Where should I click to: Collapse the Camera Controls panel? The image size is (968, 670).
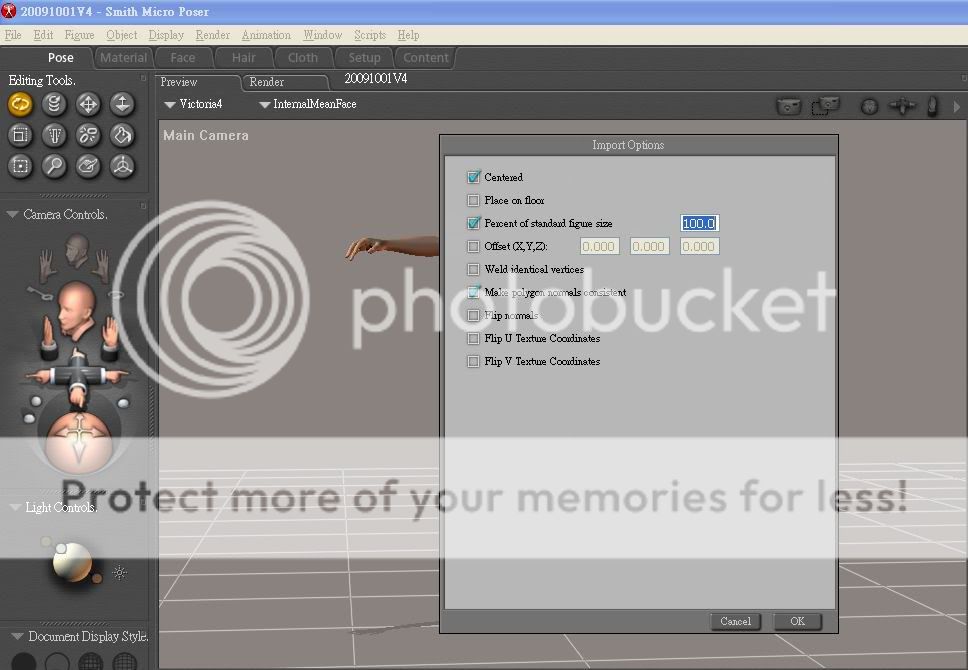coord(13,214)
